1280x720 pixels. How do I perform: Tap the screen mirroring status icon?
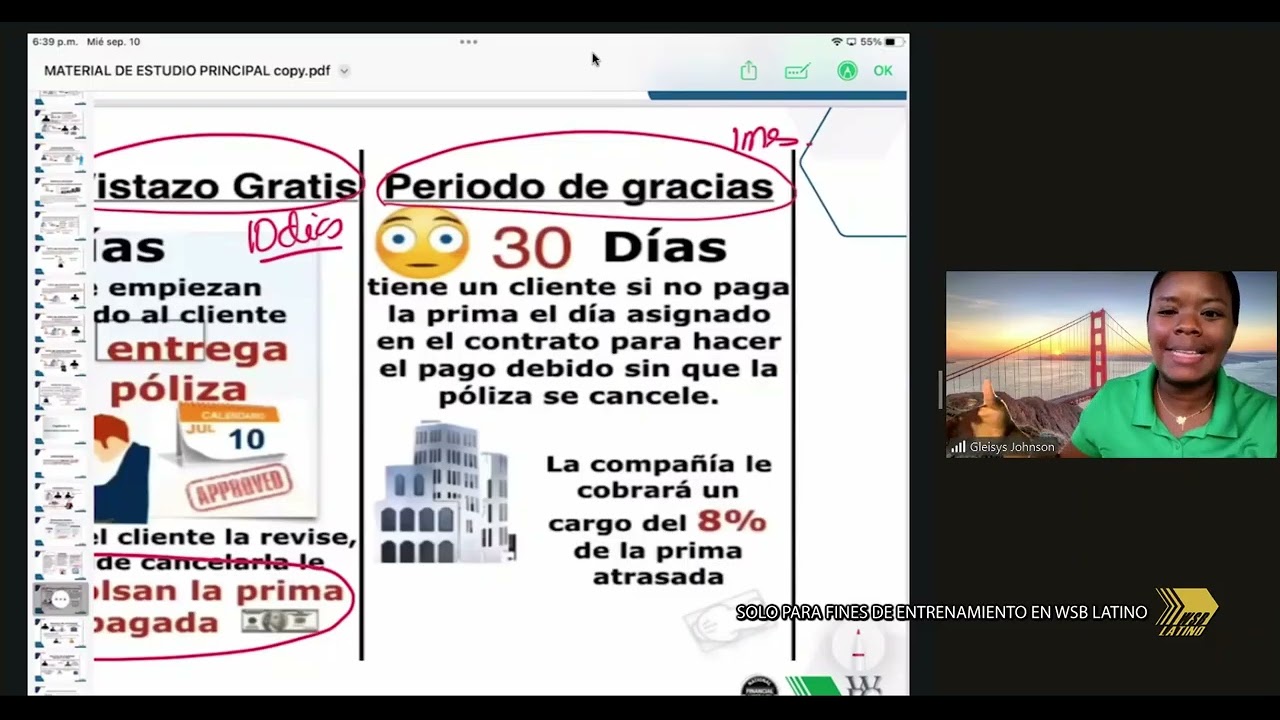click(851, 42)
